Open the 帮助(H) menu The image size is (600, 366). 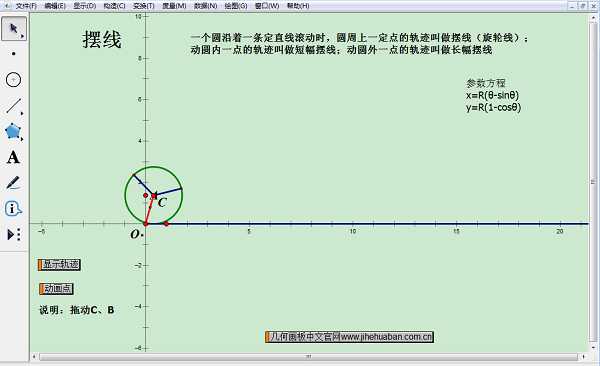[x=298, y=6]
